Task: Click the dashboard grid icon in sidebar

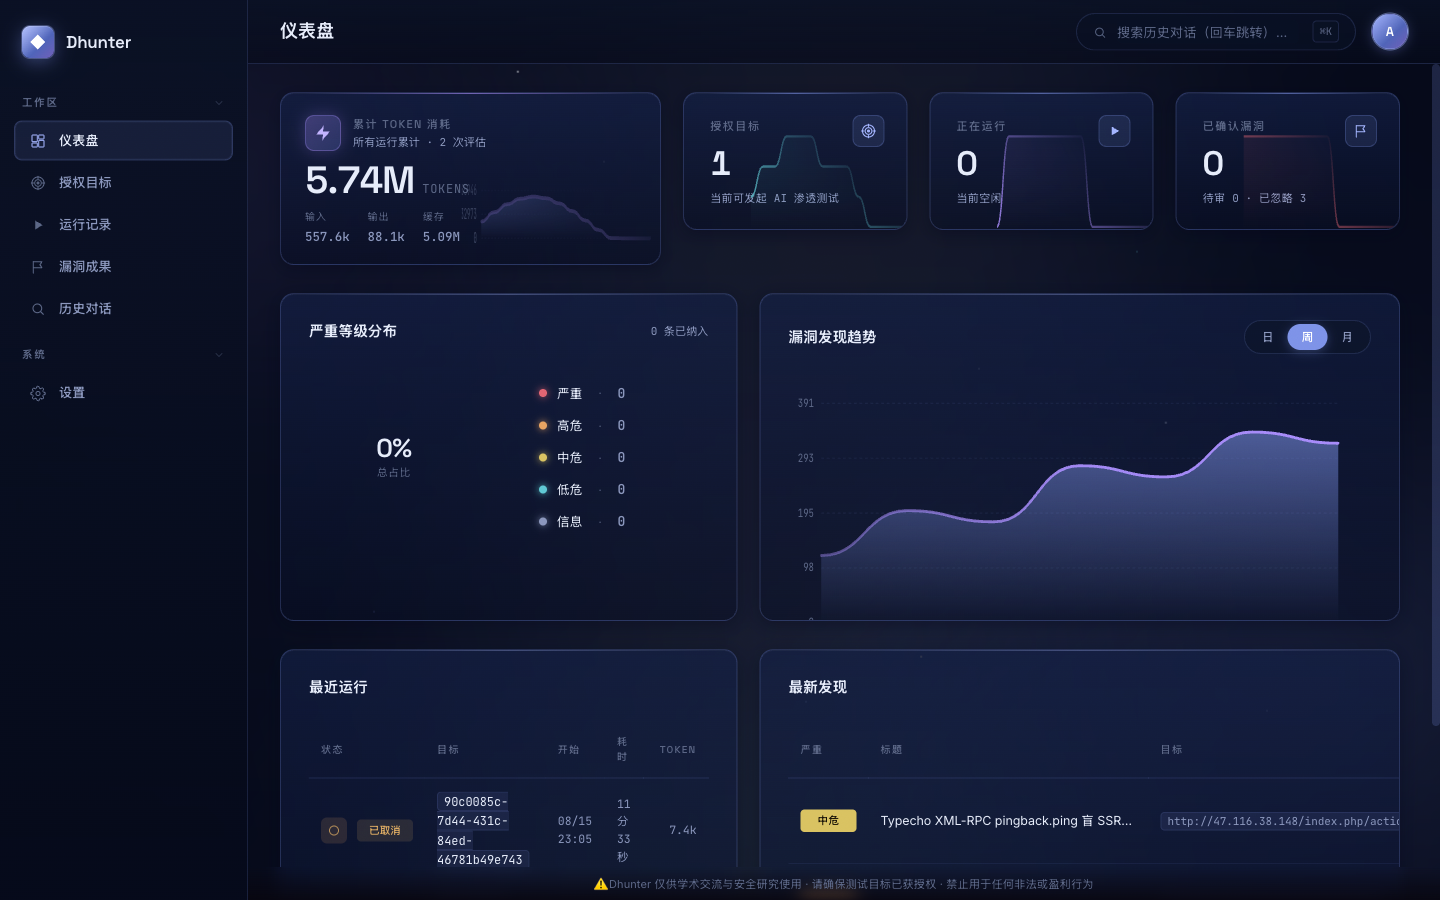Action: [38, 141]
